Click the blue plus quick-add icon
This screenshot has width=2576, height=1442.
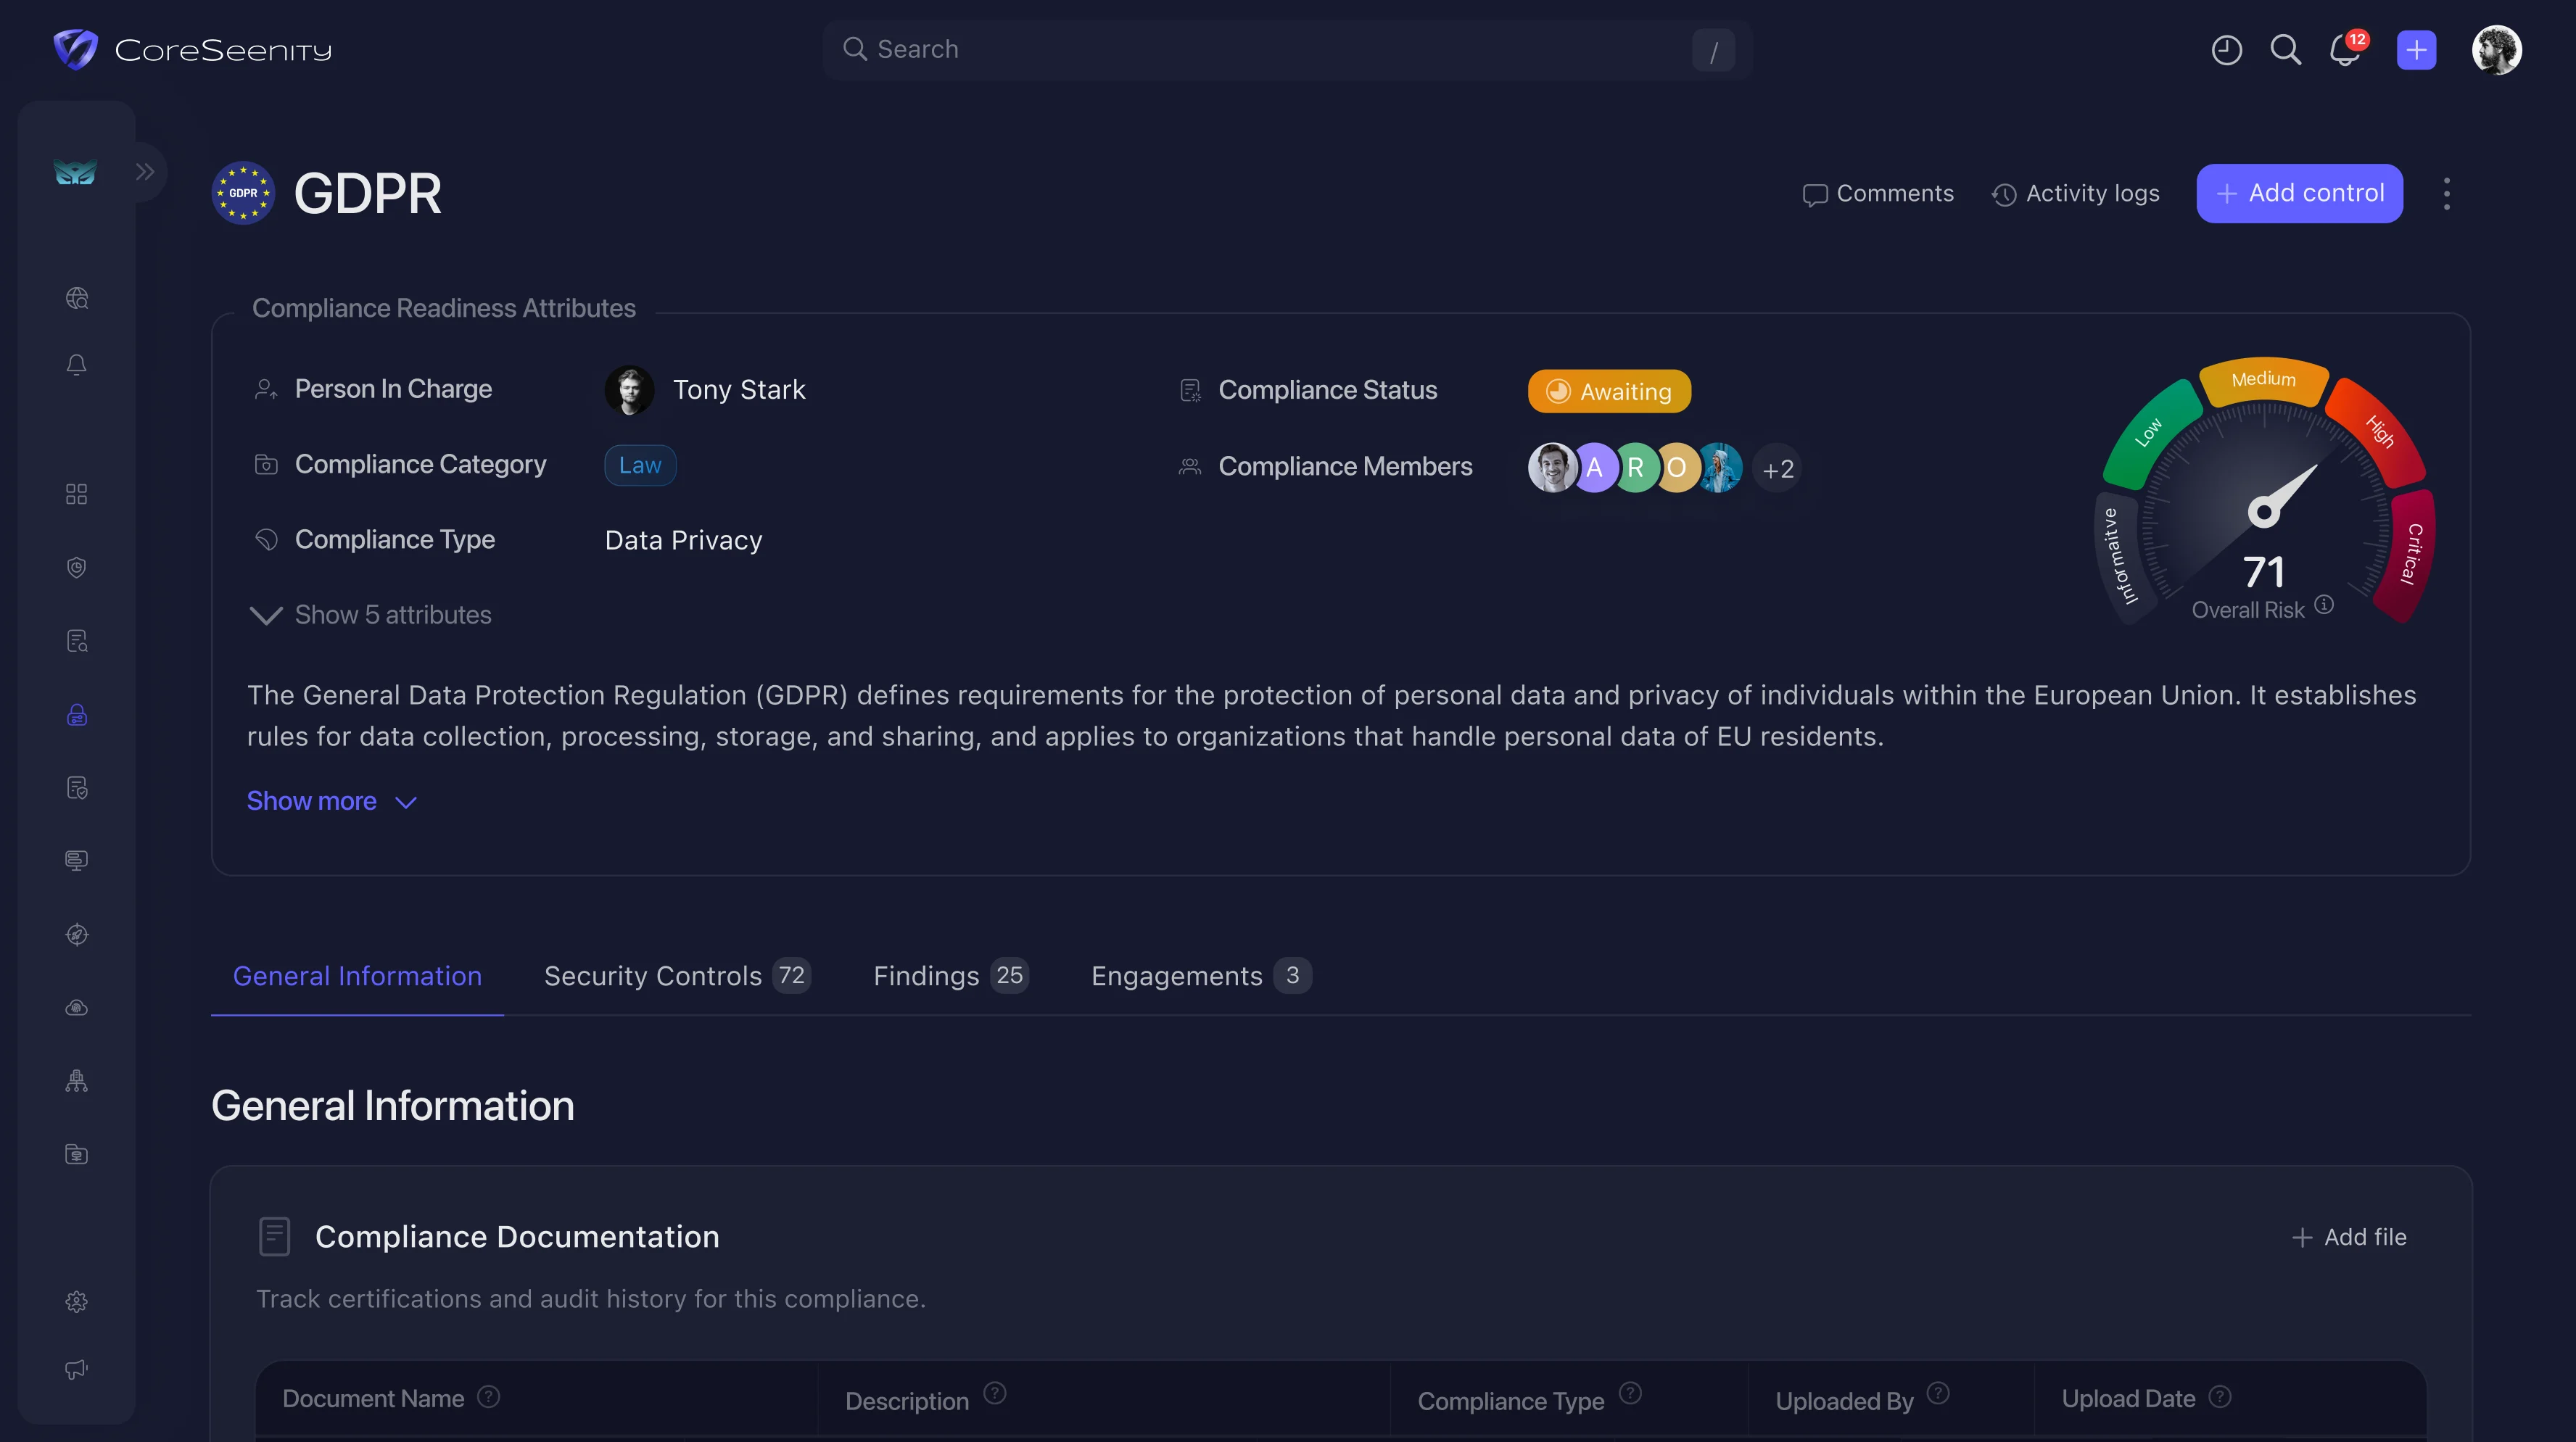(x=2416, y=50)
